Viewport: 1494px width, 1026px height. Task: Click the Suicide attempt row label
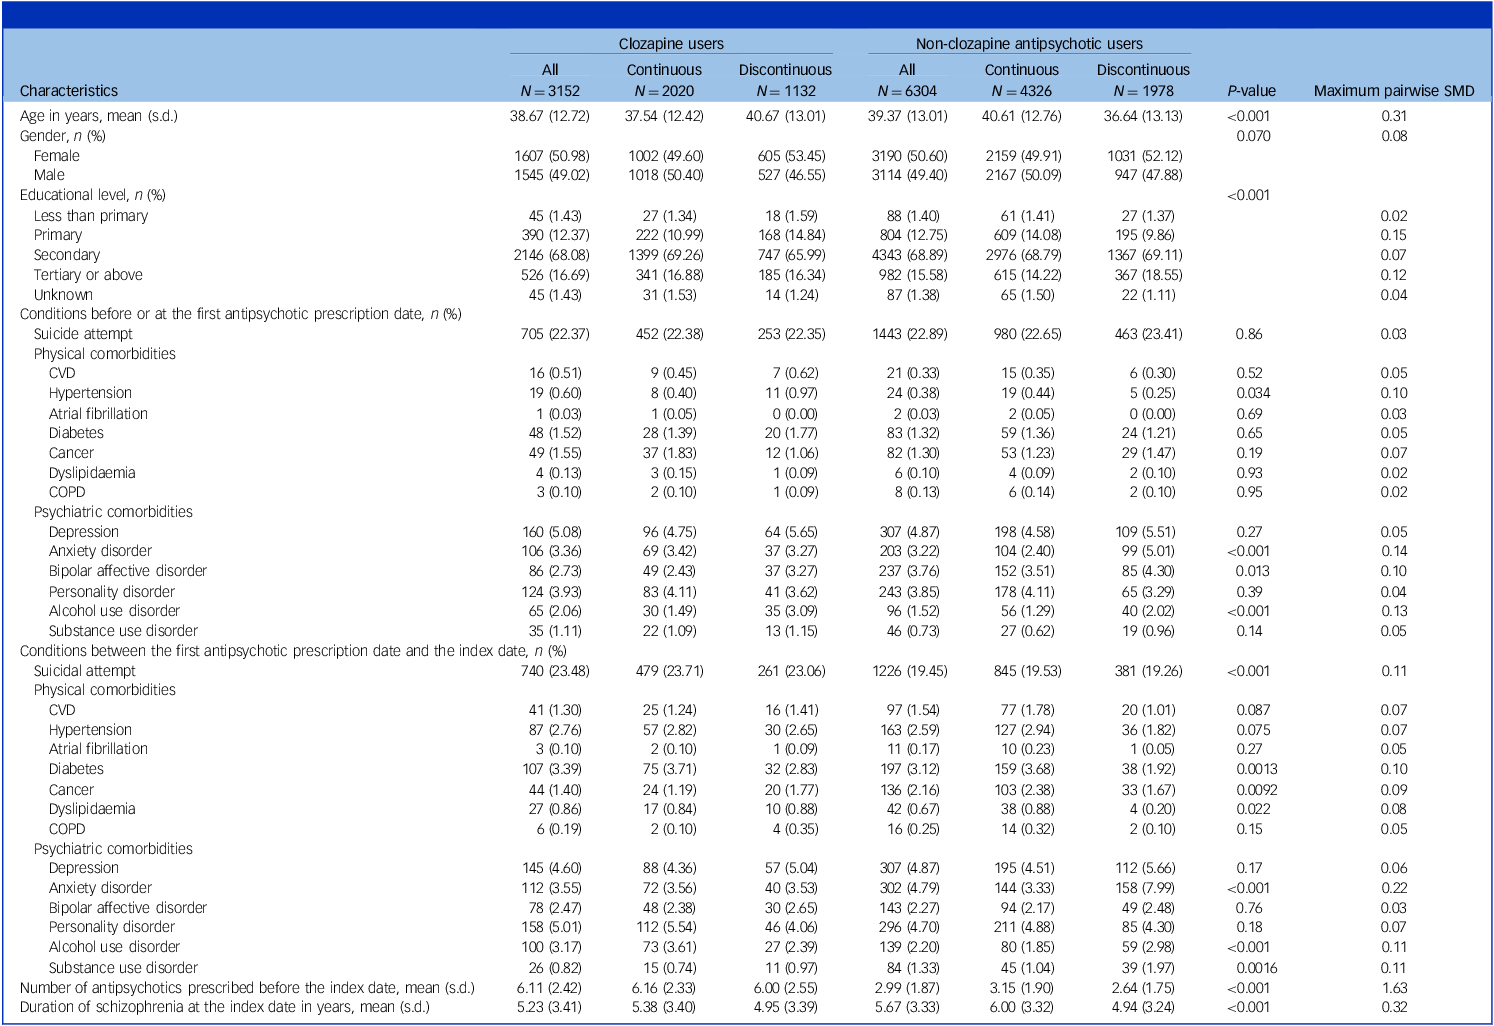[x=83, y=334]
